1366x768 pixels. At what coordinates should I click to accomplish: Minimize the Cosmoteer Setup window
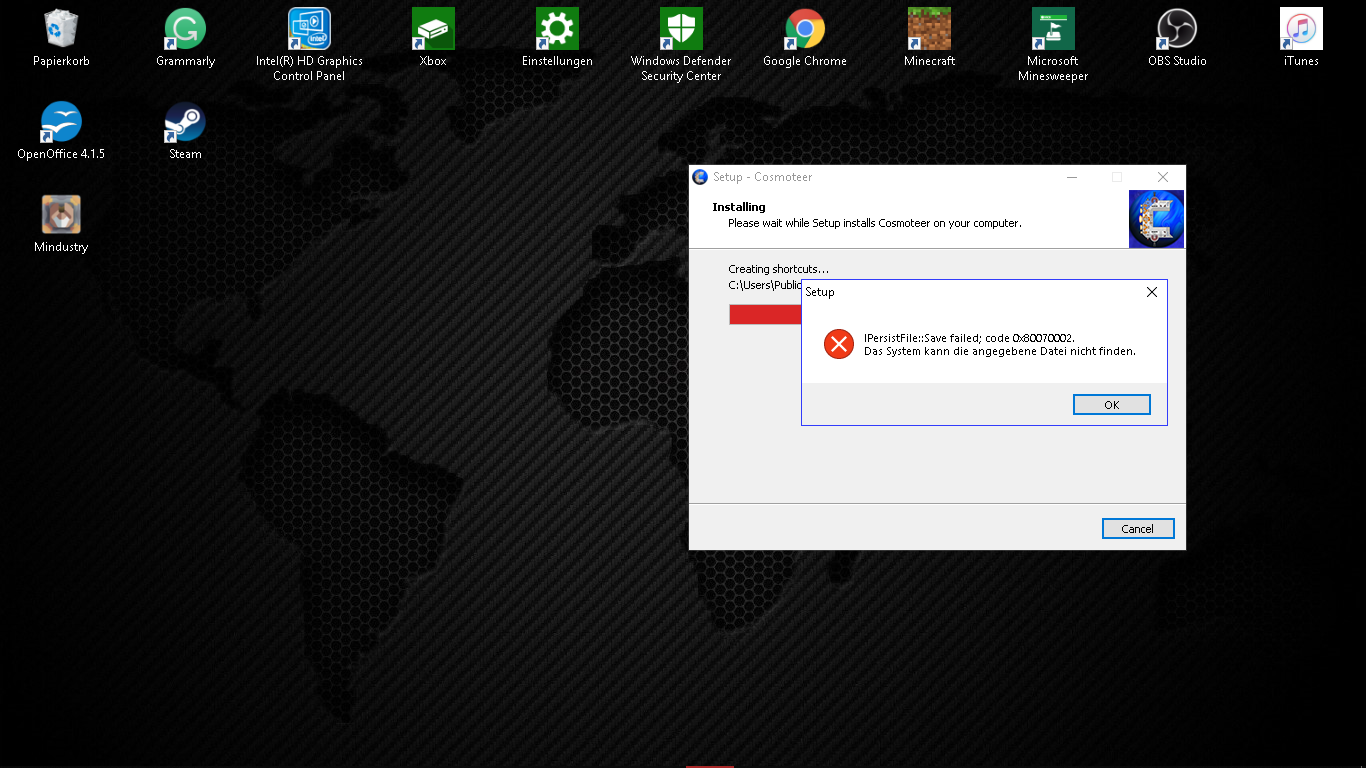pos(1071,177)
